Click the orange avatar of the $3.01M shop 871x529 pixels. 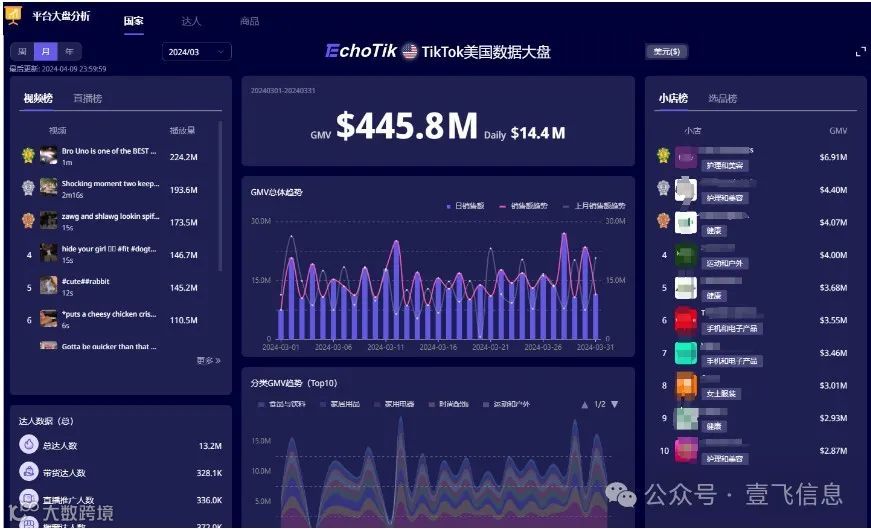[x=685, y=386]
